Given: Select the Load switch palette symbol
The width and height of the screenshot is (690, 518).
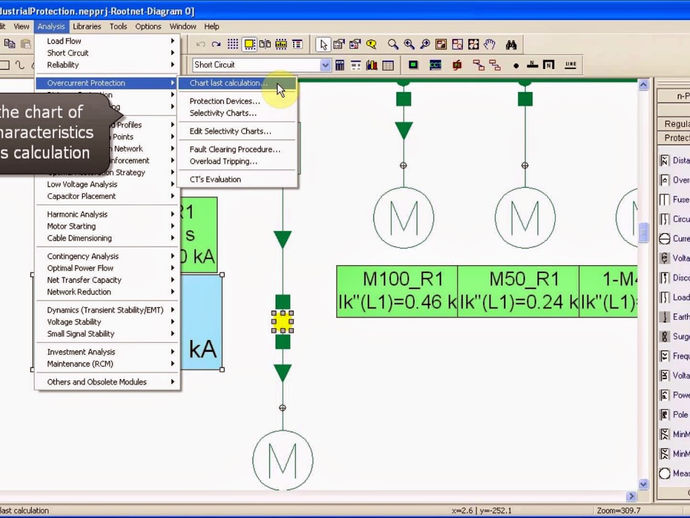Looking at the screenshot, I should [x=664, y=298].
